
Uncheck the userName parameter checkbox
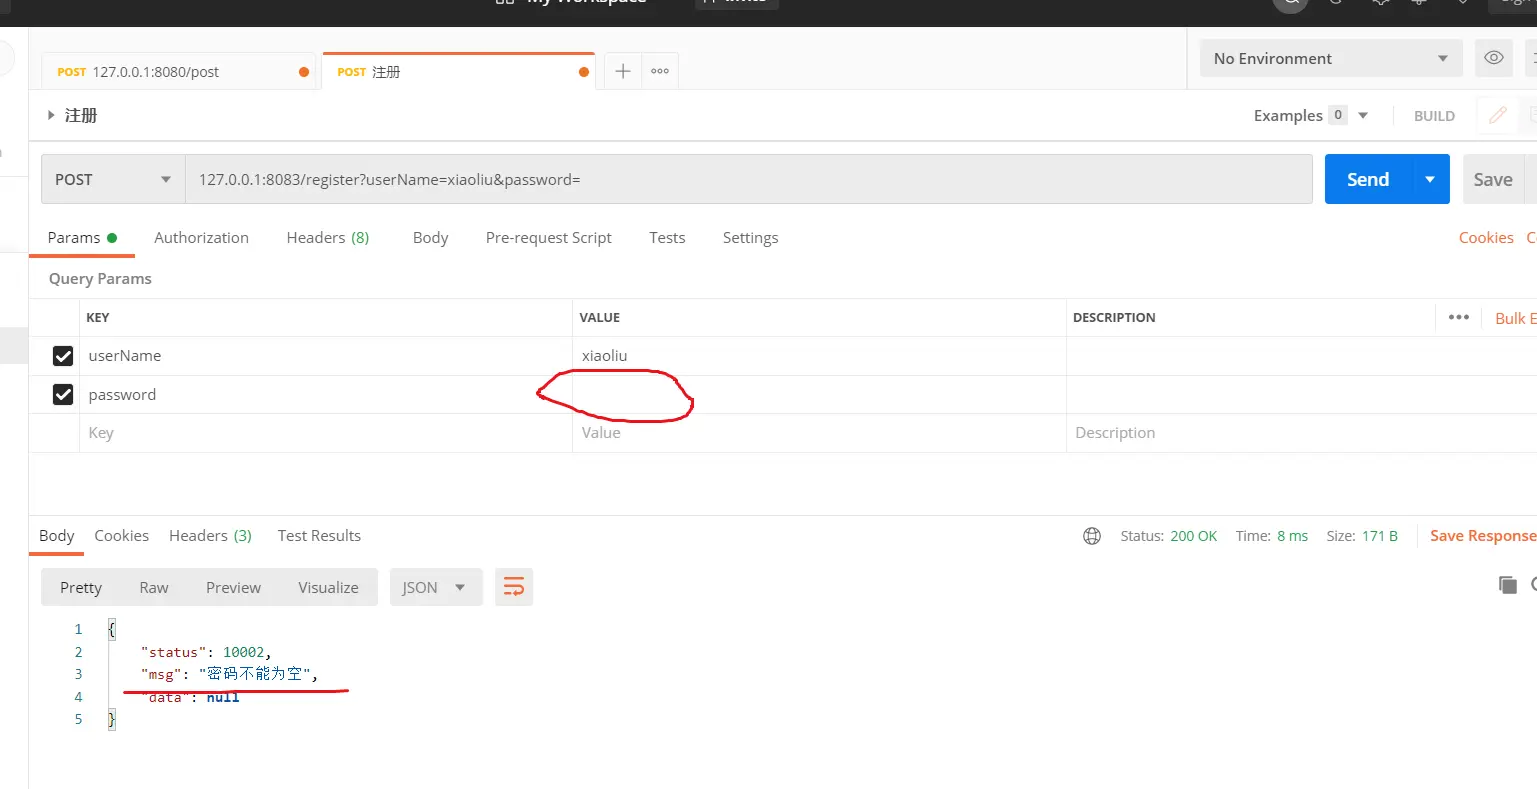[63, 355]
